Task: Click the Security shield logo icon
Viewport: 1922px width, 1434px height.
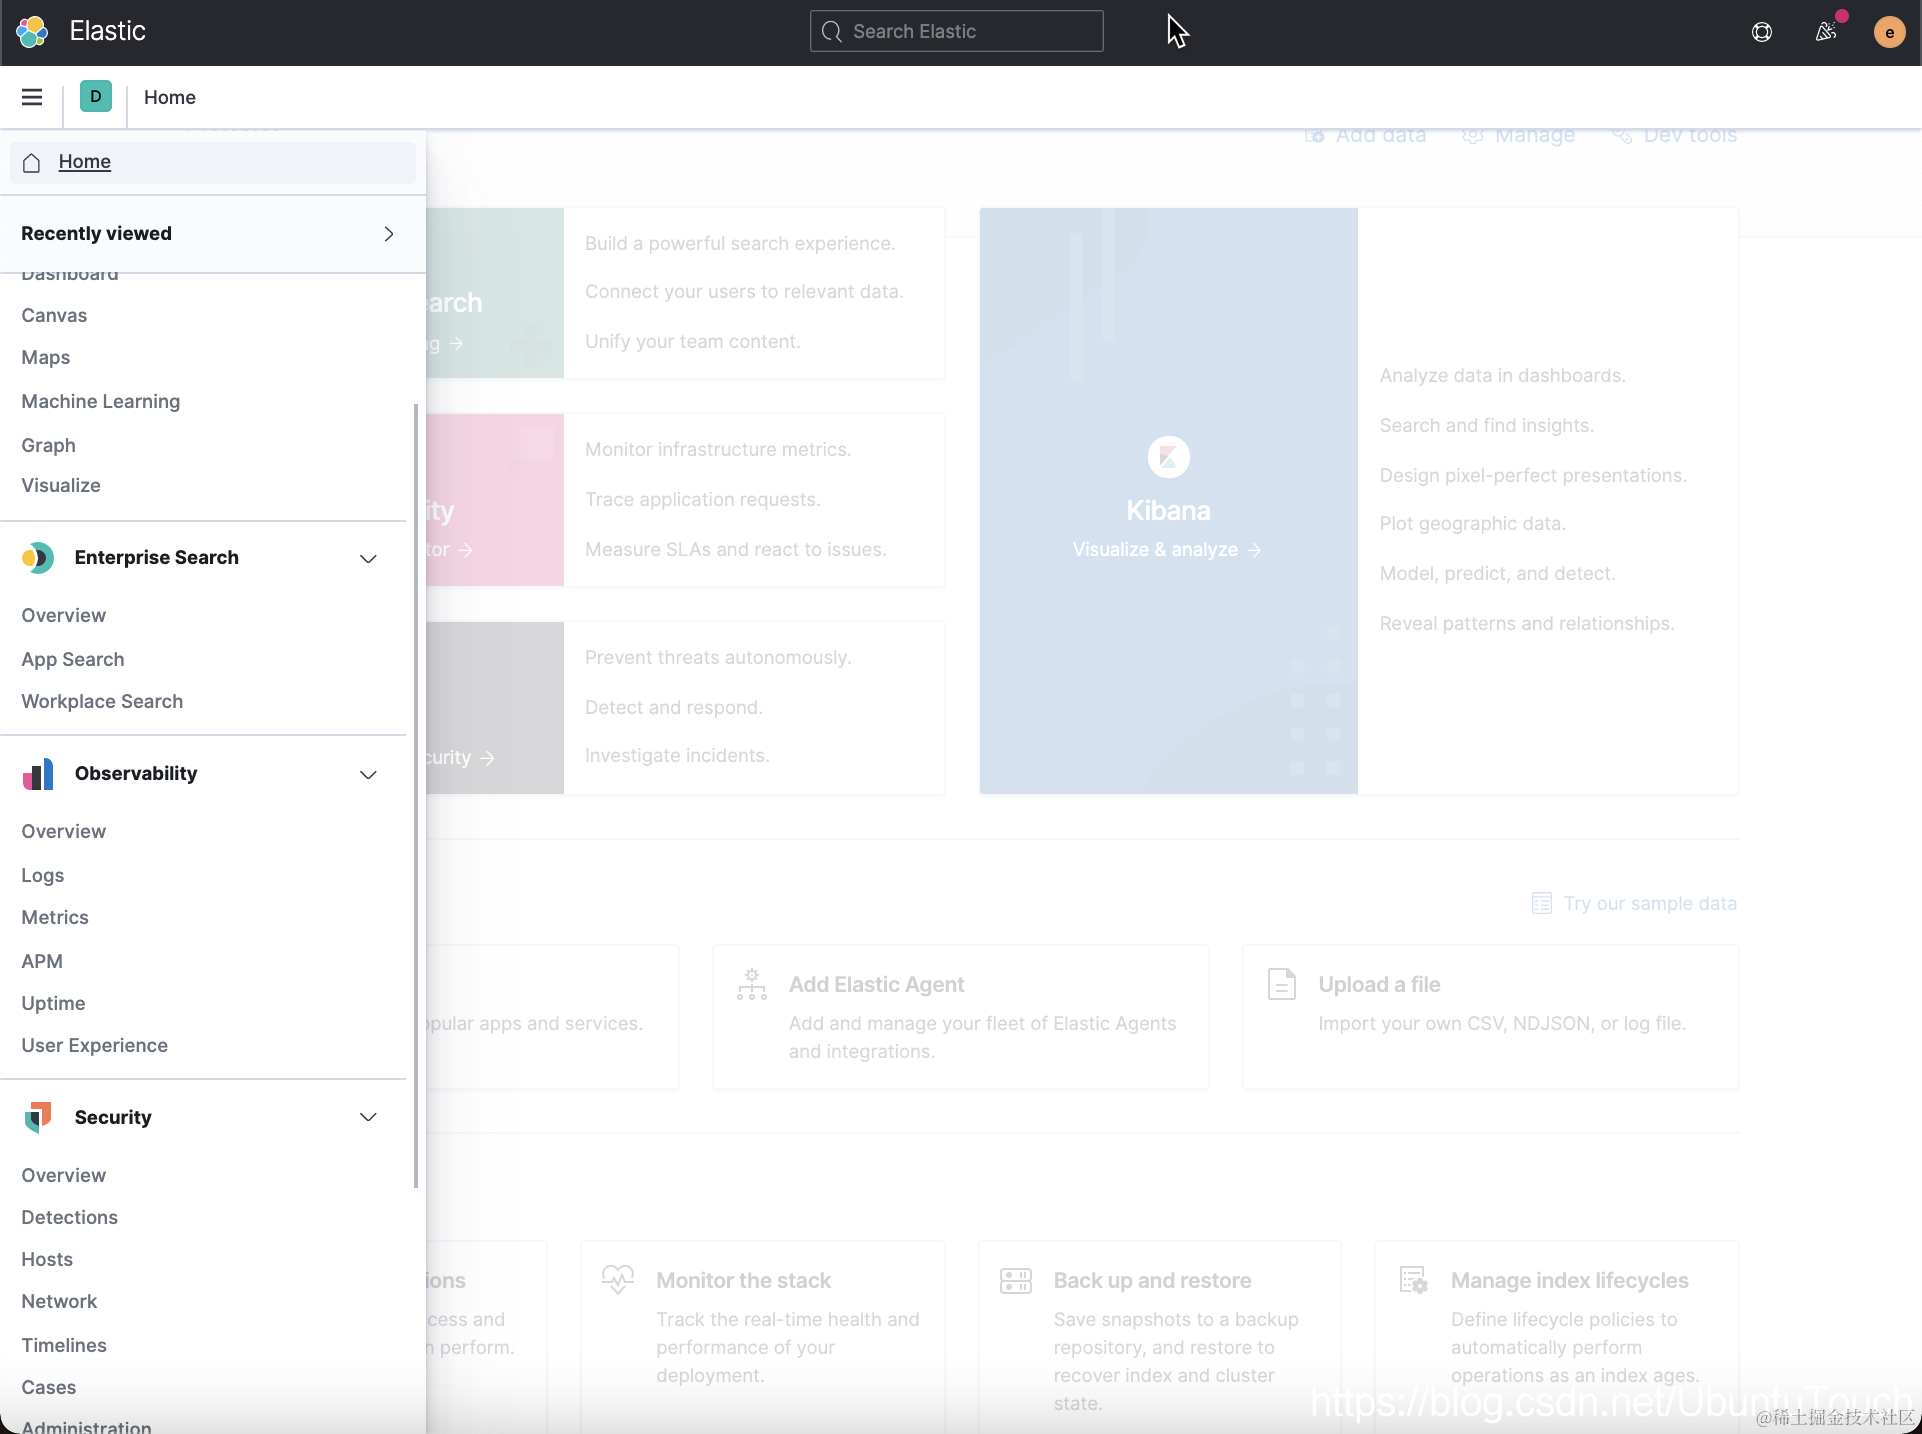Action: click(x=38, y=1117)
